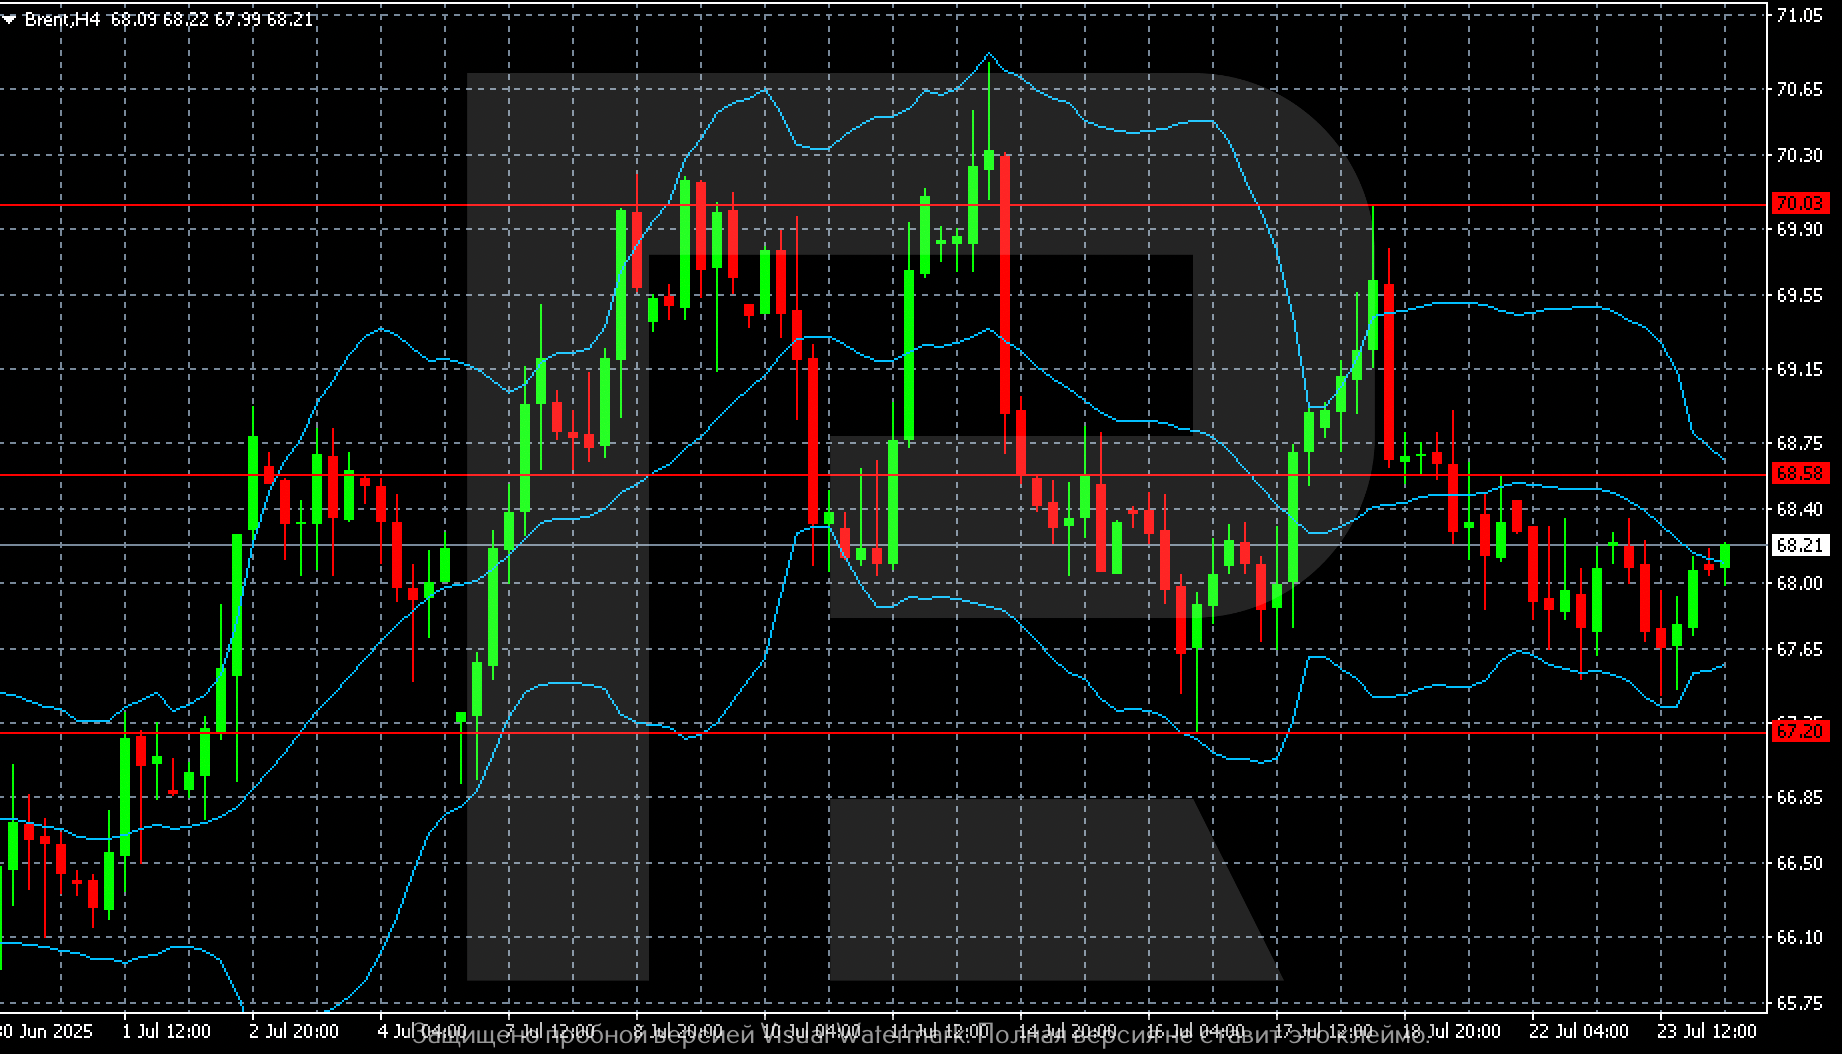The width and height of the screenshot is (1842, 1054).
Task: Click the 71.05 value on price scale
Action: point(1799,16)
